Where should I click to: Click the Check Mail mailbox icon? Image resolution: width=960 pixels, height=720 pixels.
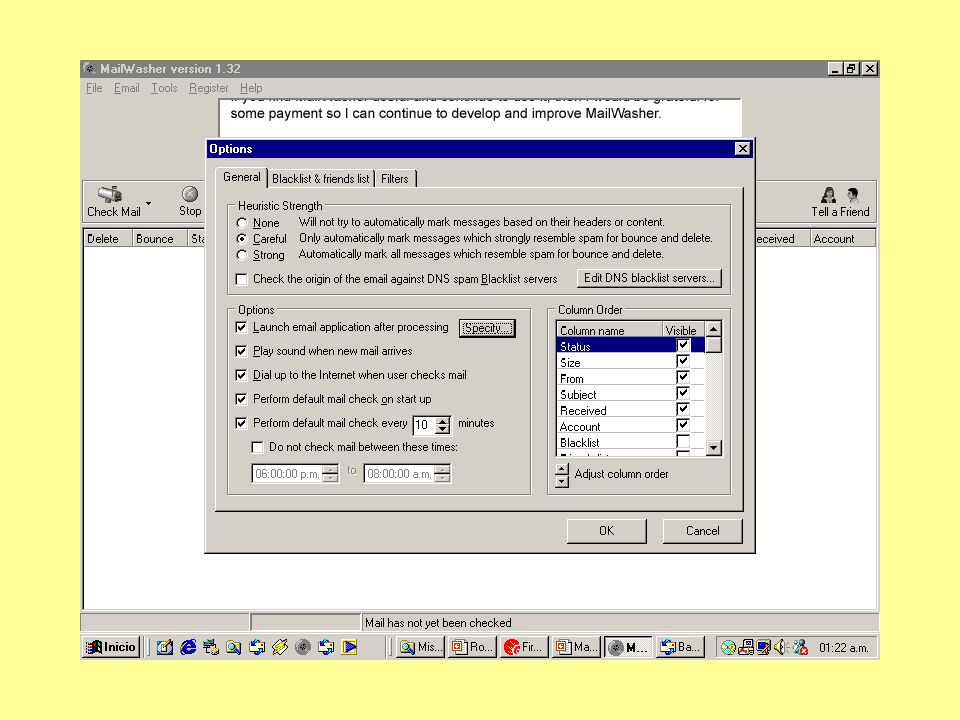[x=110, y=194]
